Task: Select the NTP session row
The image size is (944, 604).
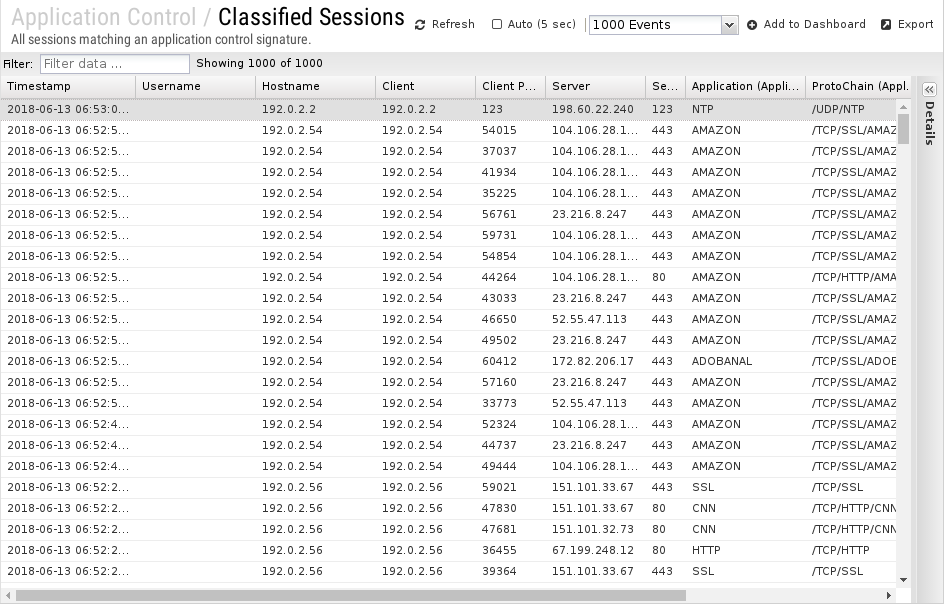Action: pyautogui.click(x=449, y=109)
